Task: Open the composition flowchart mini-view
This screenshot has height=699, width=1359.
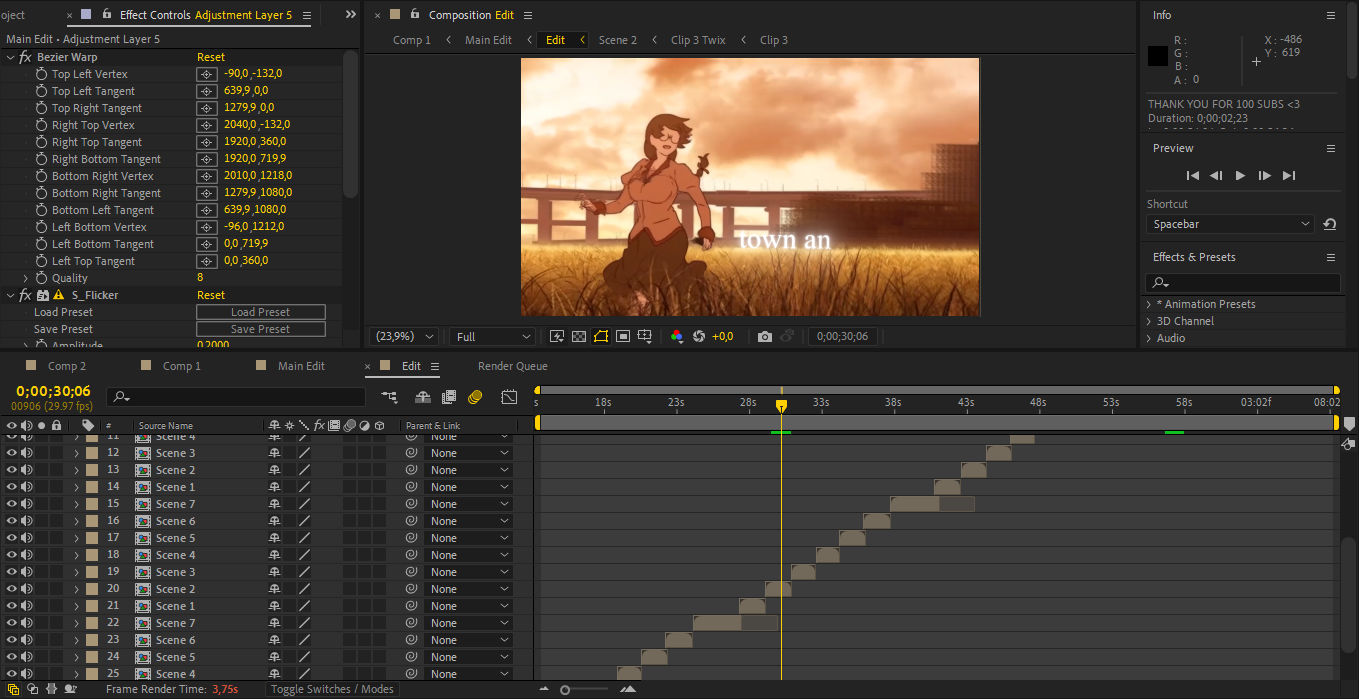Action: pyautogui.click(x=389, y=397)
